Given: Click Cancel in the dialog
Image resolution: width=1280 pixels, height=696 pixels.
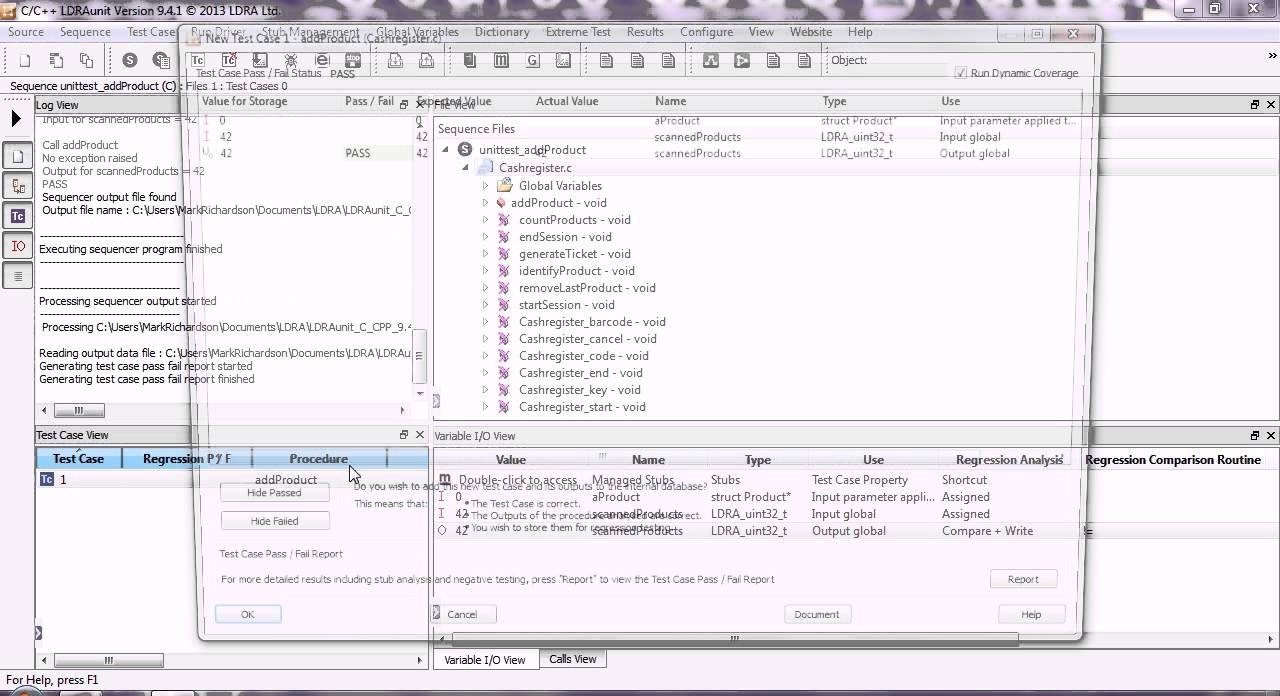Looking at the screenshot, I should (462, 614).
